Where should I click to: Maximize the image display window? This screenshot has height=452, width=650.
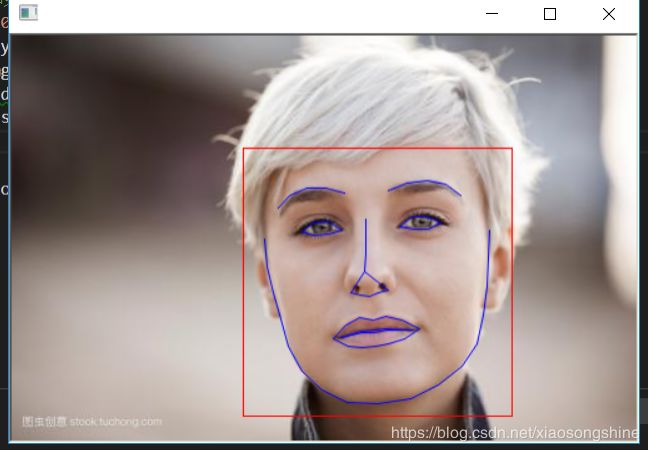click(x=550, y=14)
